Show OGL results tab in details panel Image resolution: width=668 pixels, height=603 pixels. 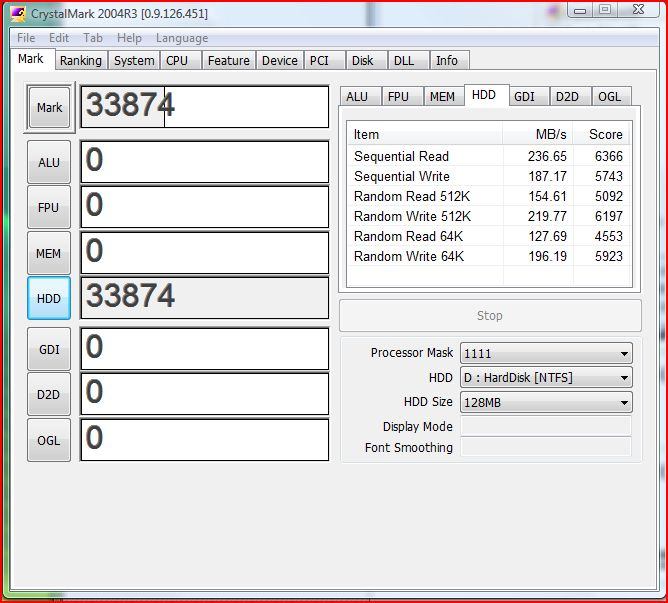610,97
